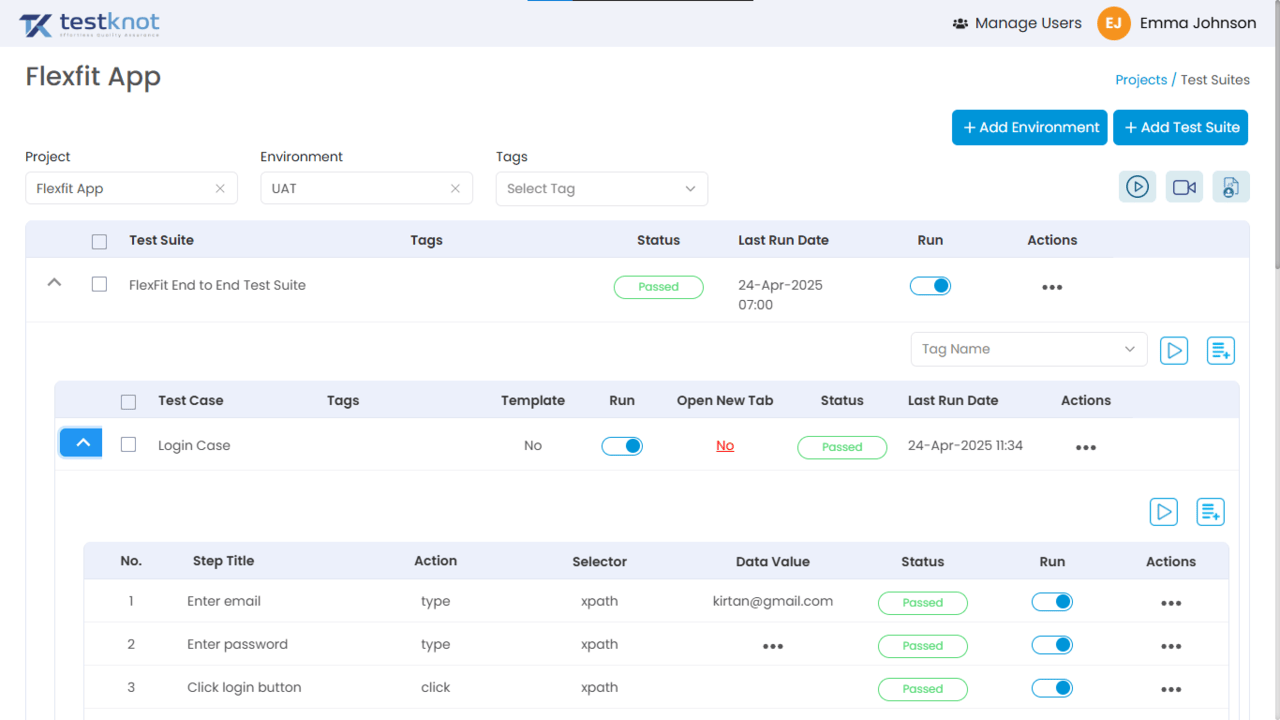Click the testknot logo
This screenshot has height=720, width=1280.
(x=90, y=25)
